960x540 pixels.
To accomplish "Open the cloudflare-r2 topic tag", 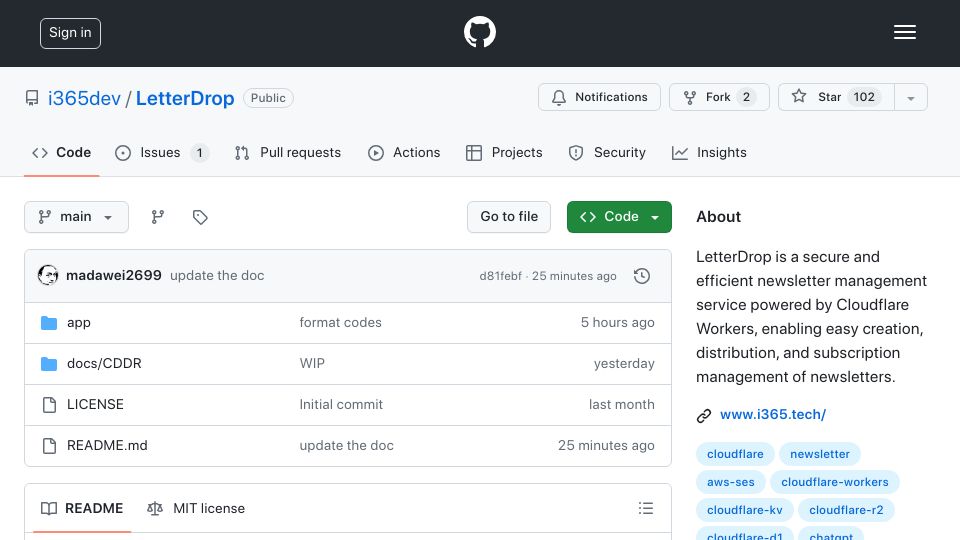I will click(846, 511).
